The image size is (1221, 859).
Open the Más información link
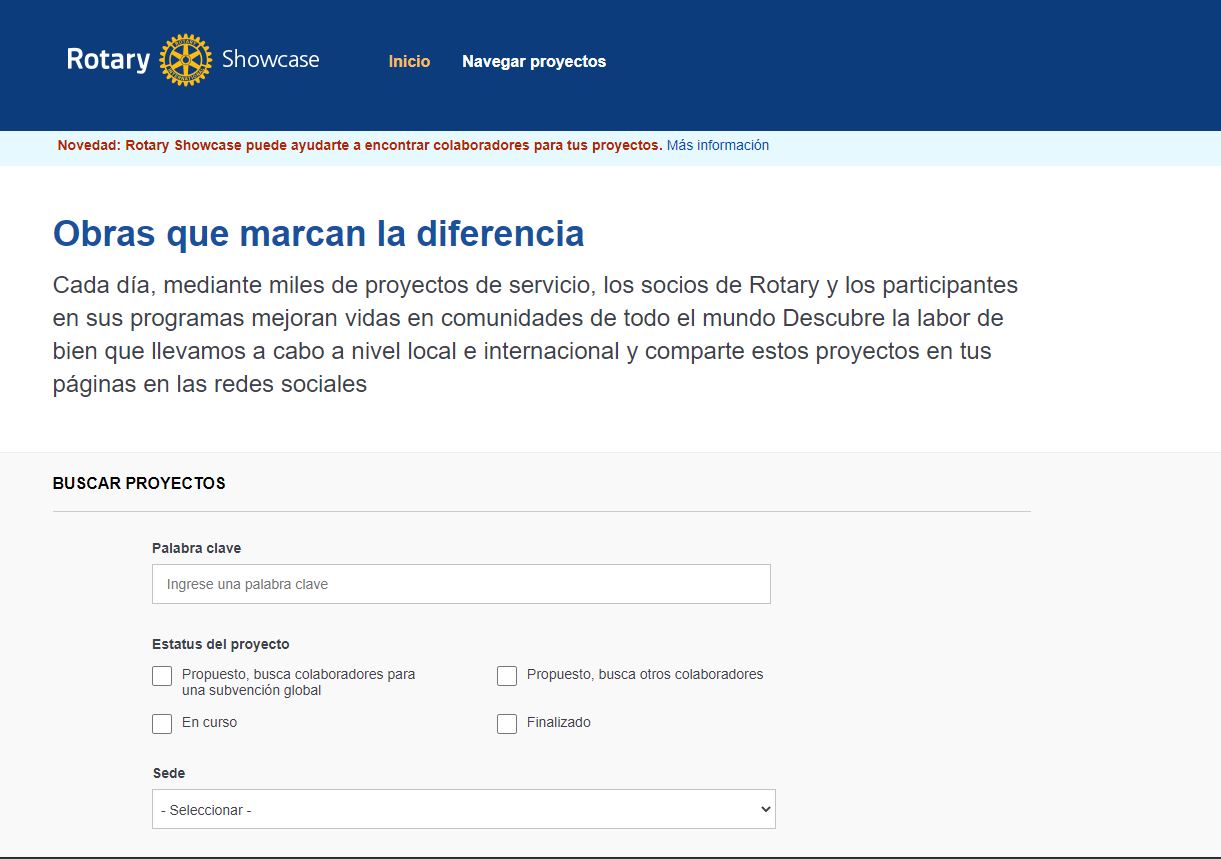(718, 145)
